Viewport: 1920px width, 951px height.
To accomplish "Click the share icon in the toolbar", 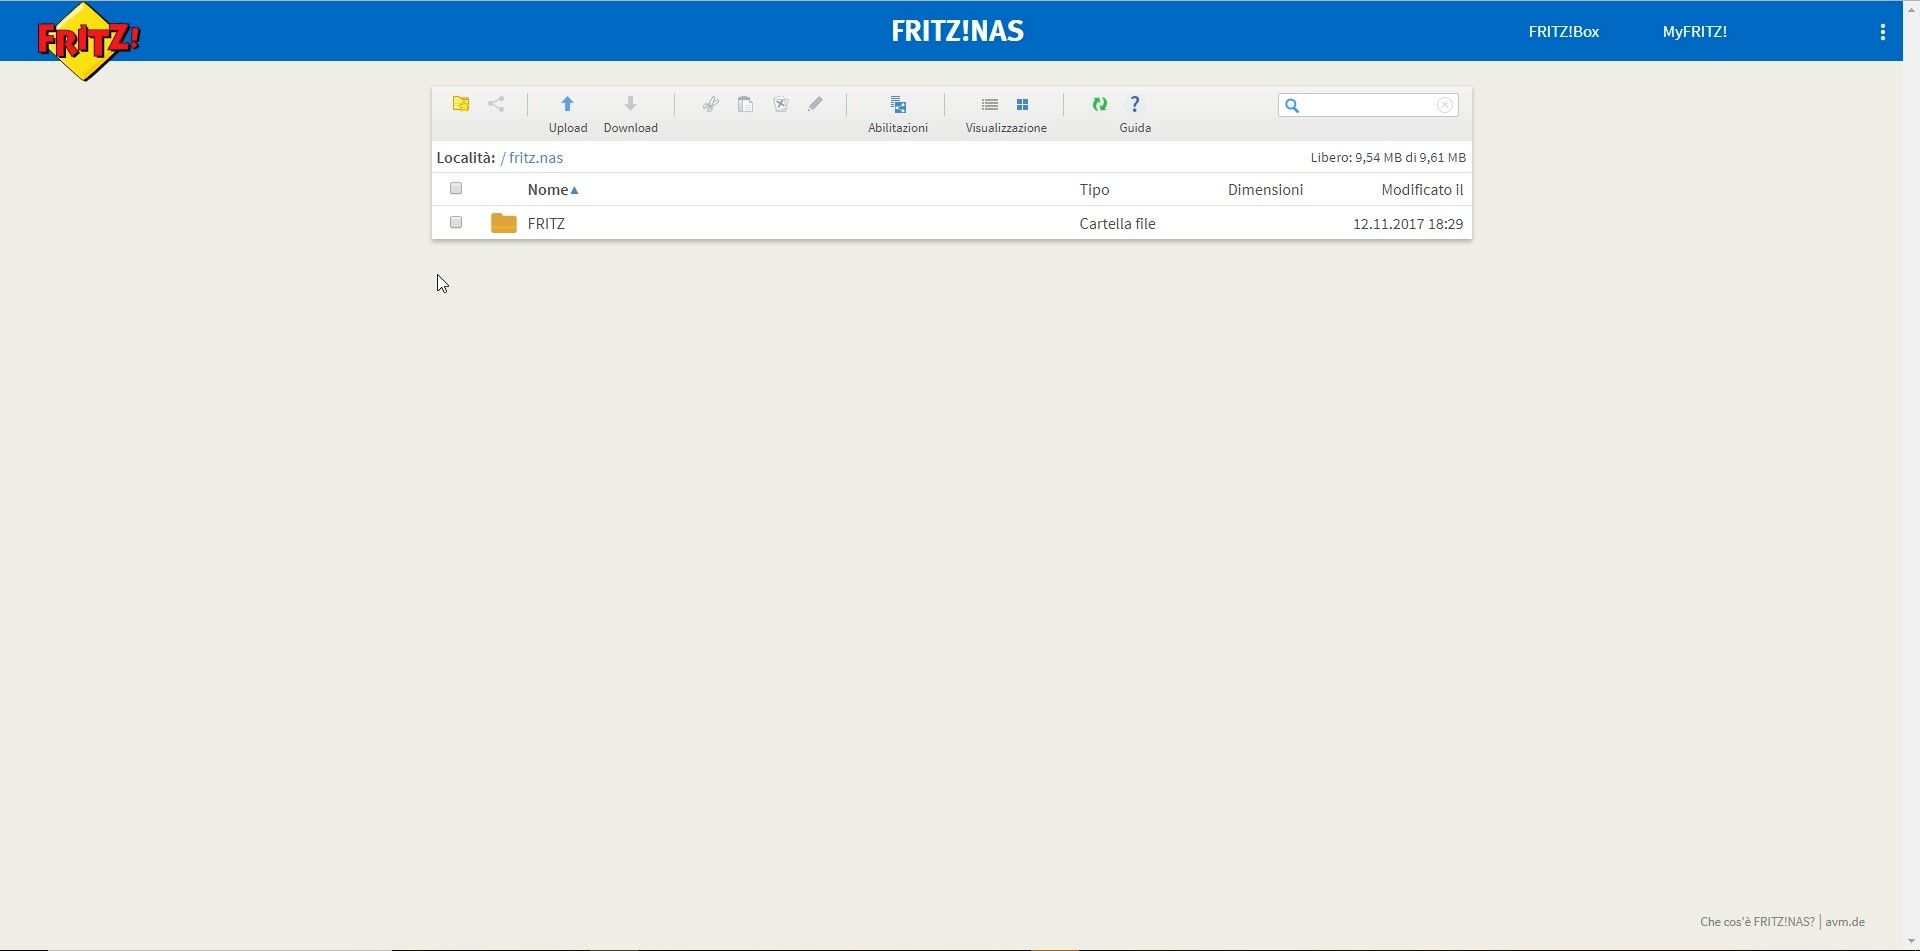I will (496, 104).
